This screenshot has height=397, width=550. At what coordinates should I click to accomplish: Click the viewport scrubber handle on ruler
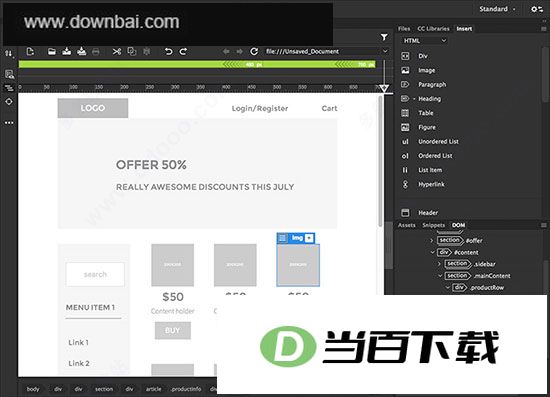click(x=384, y=88)
